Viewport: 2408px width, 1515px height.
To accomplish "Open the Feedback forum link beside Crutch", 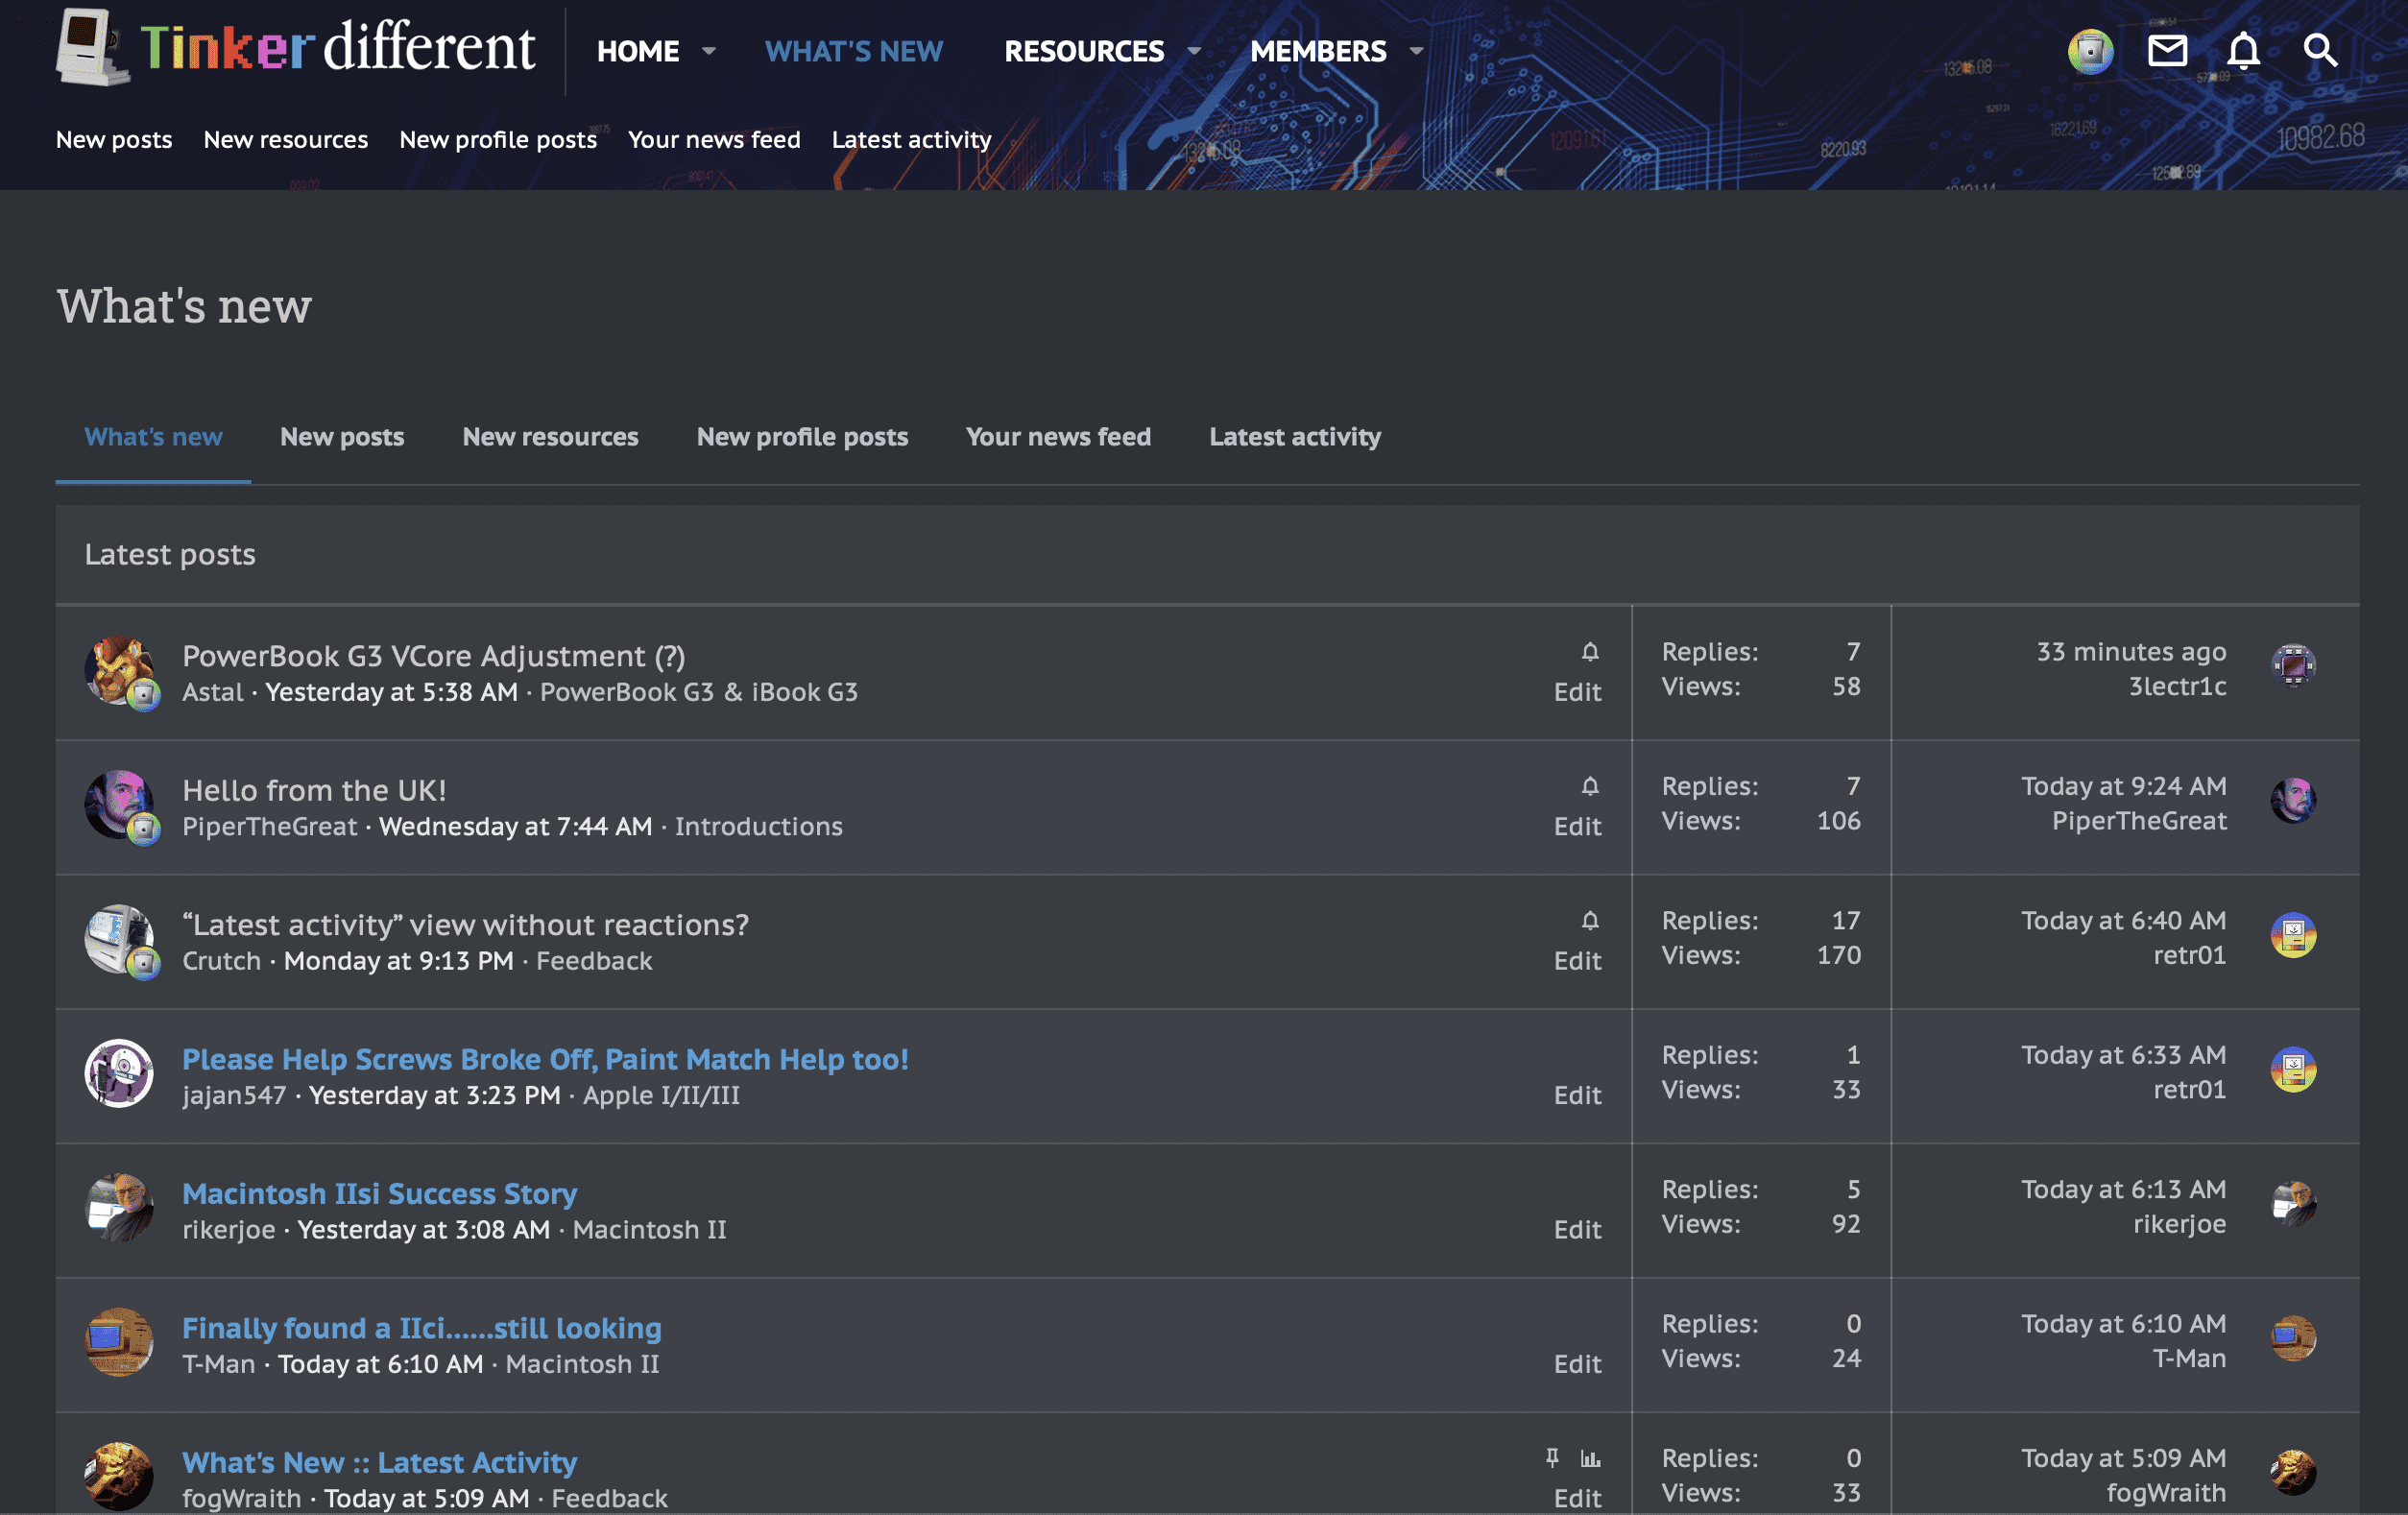I will click(x=594, y=961).
